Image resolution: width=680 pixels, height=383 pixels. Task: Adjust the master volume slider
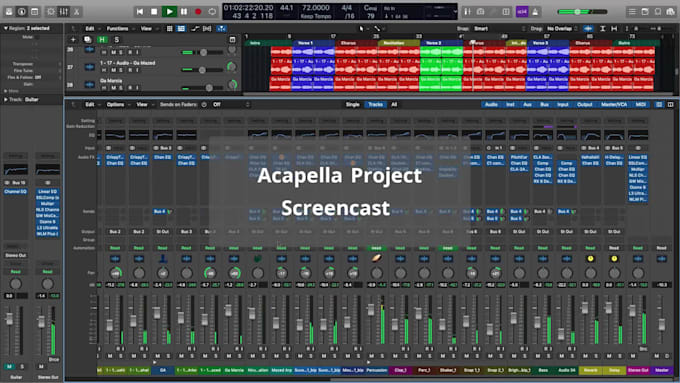tap(582, 12)
